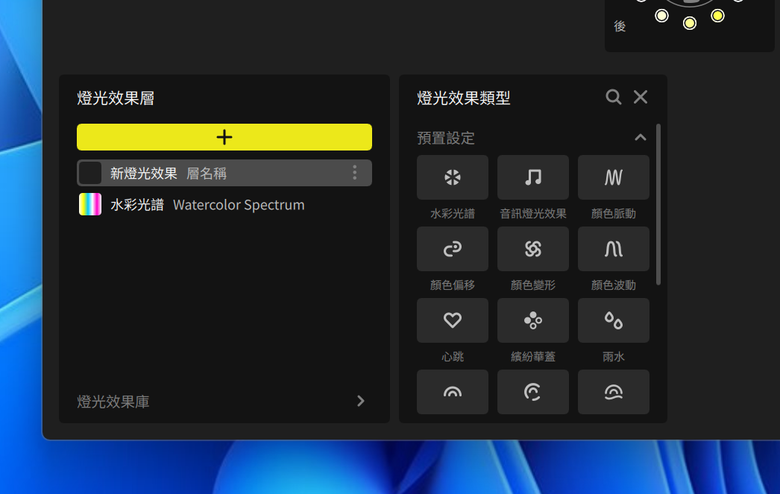
Task: Open the 新燈光效果 layer options menu
Action: 355,173
